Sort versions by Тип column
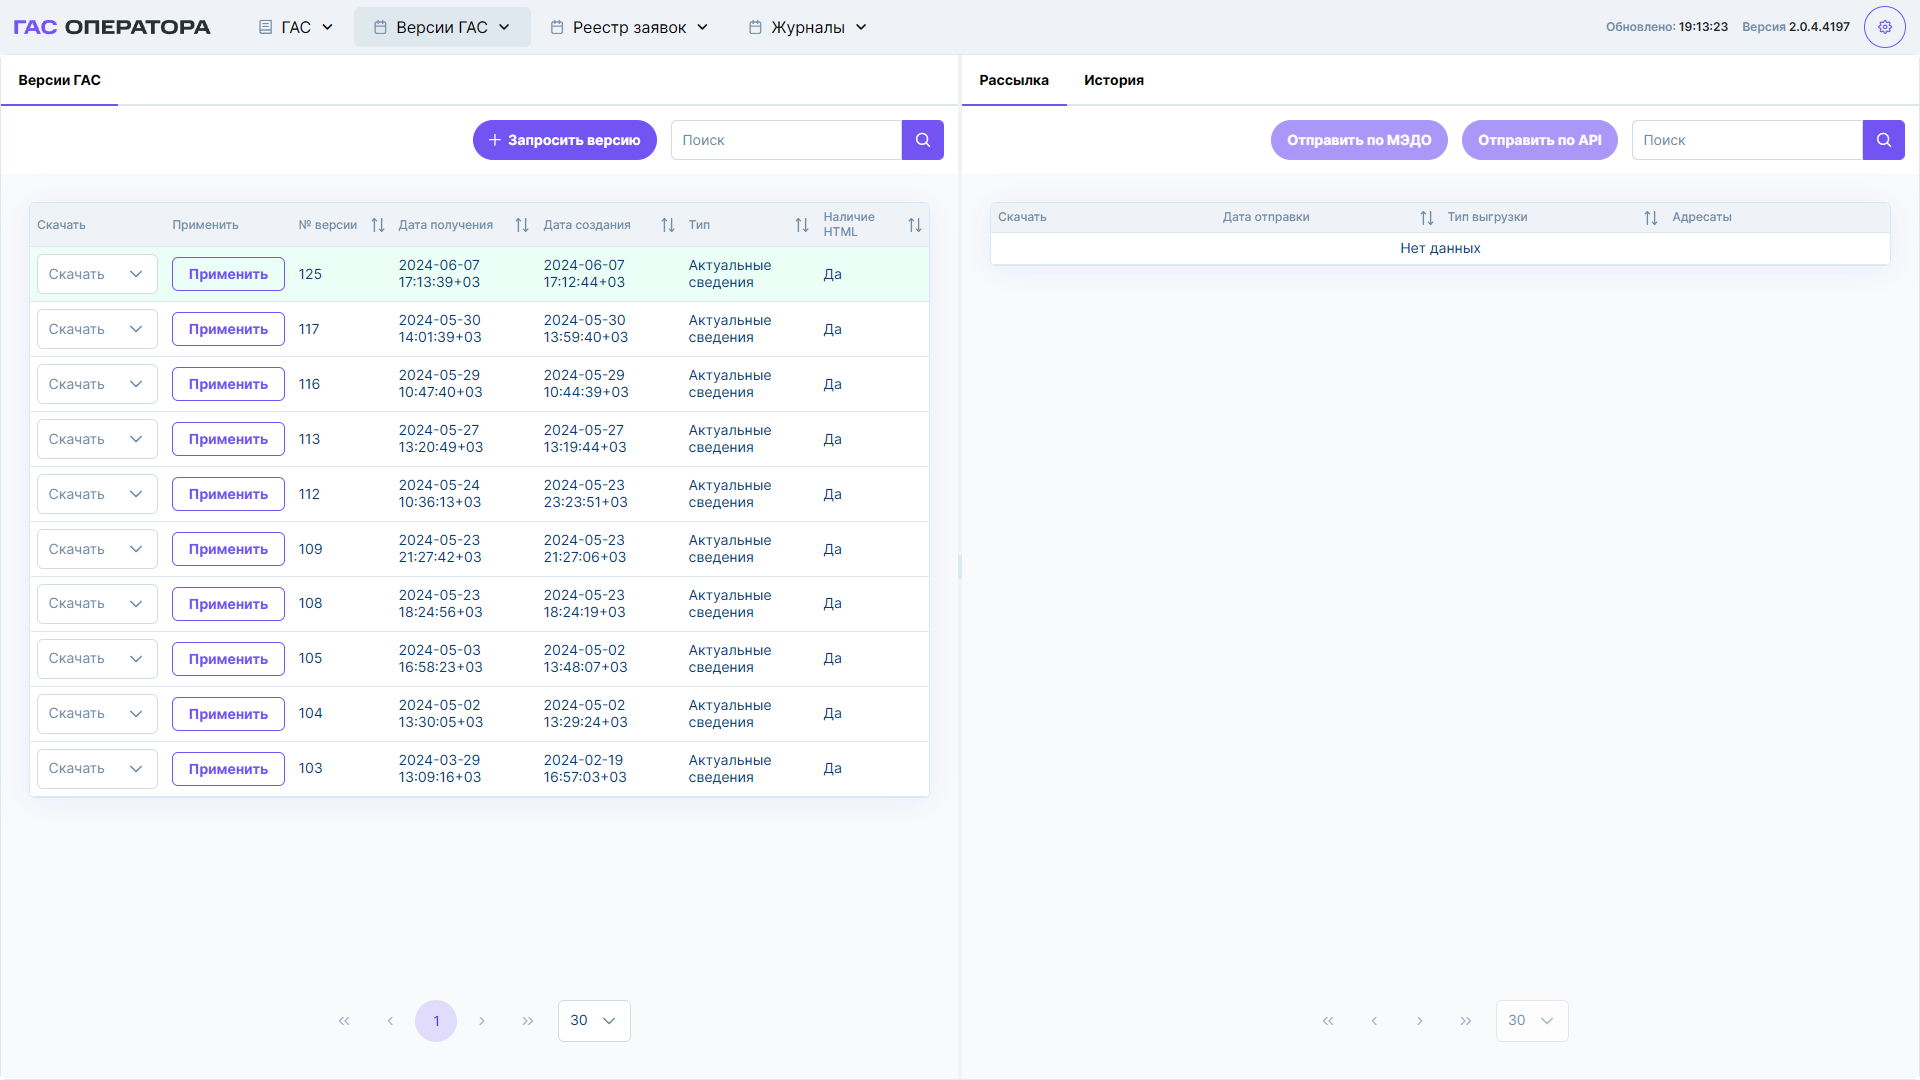 click(x=802, y=225)
